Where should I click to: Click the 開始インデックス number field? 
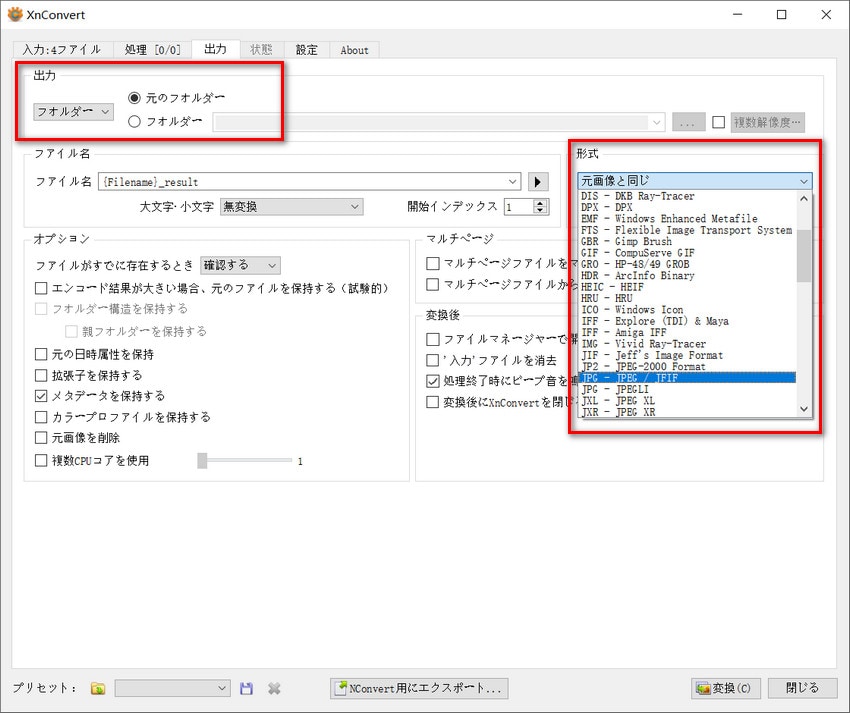click(519, 207)
